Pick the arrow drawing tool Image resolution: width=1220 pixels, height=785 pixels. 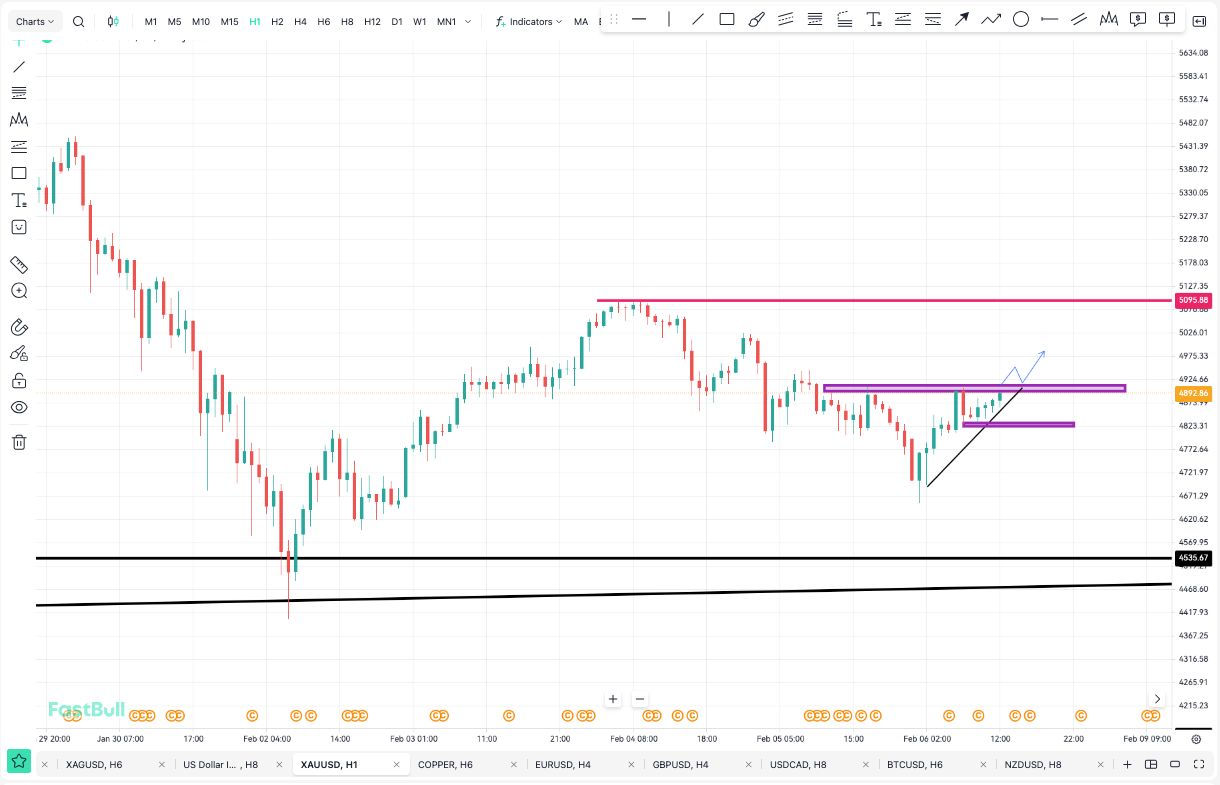click(962, 19)
